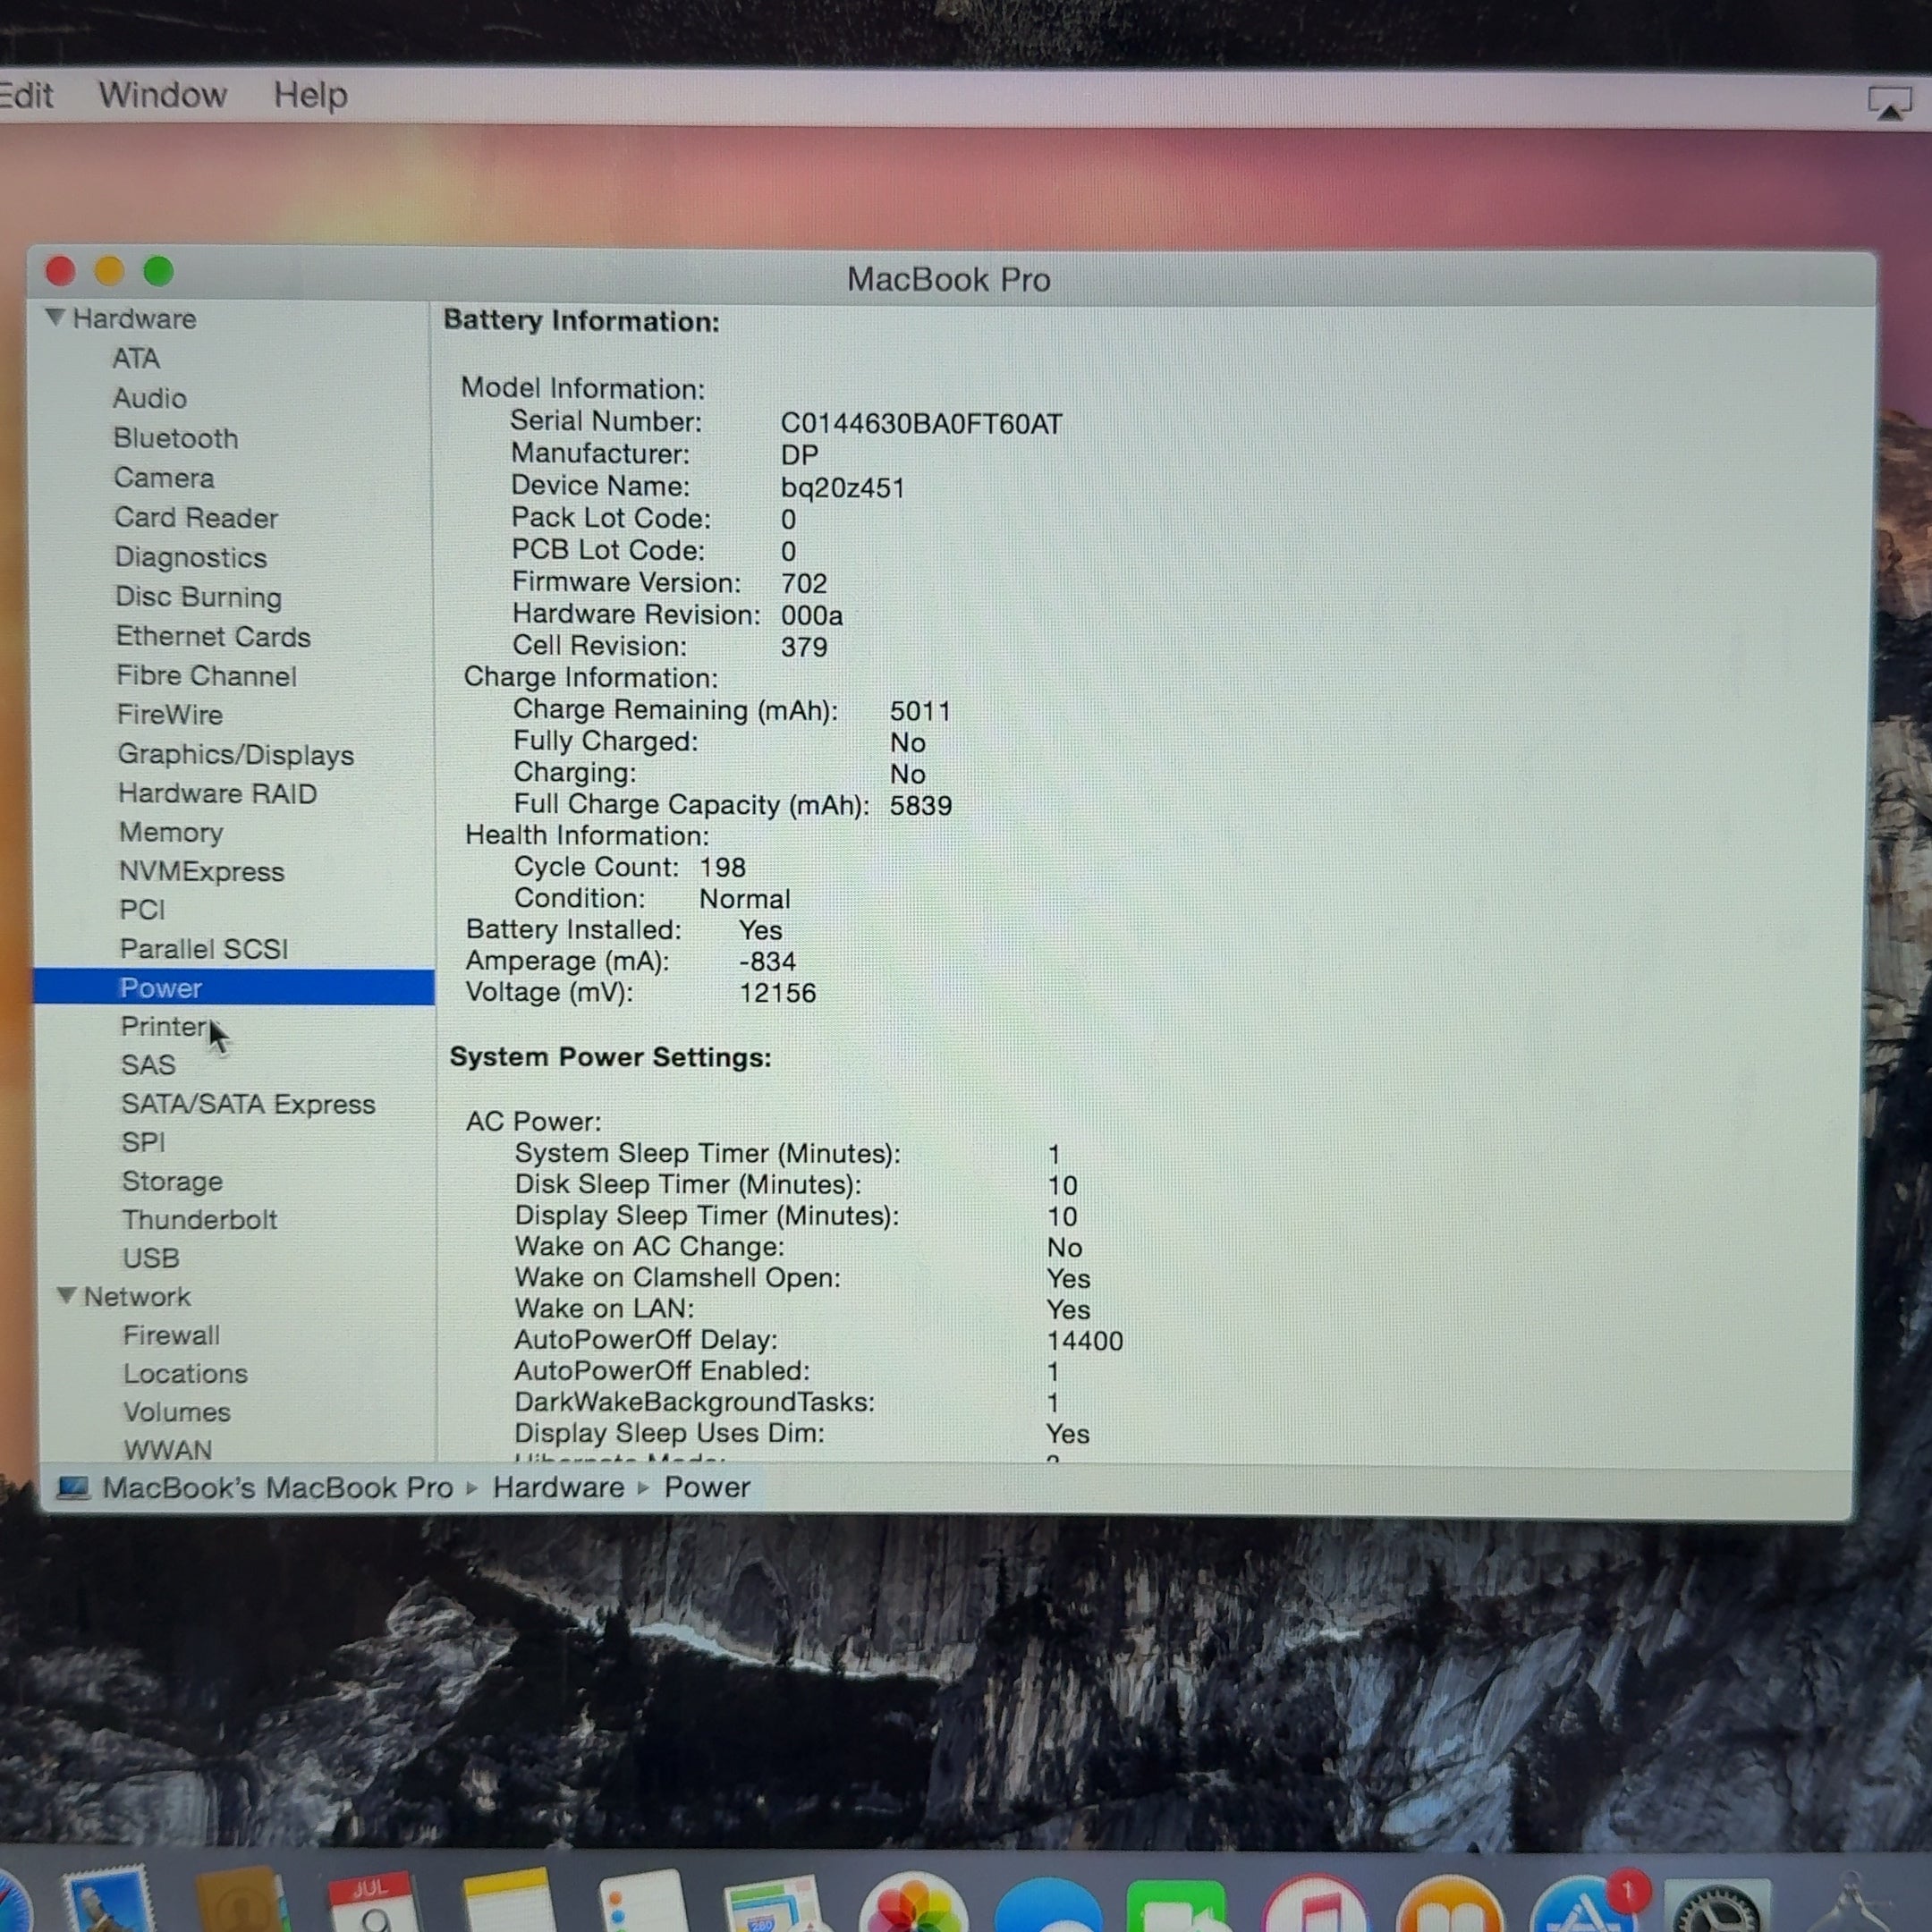
Task: Click the Cycle Count value 198
Action: 722,867
